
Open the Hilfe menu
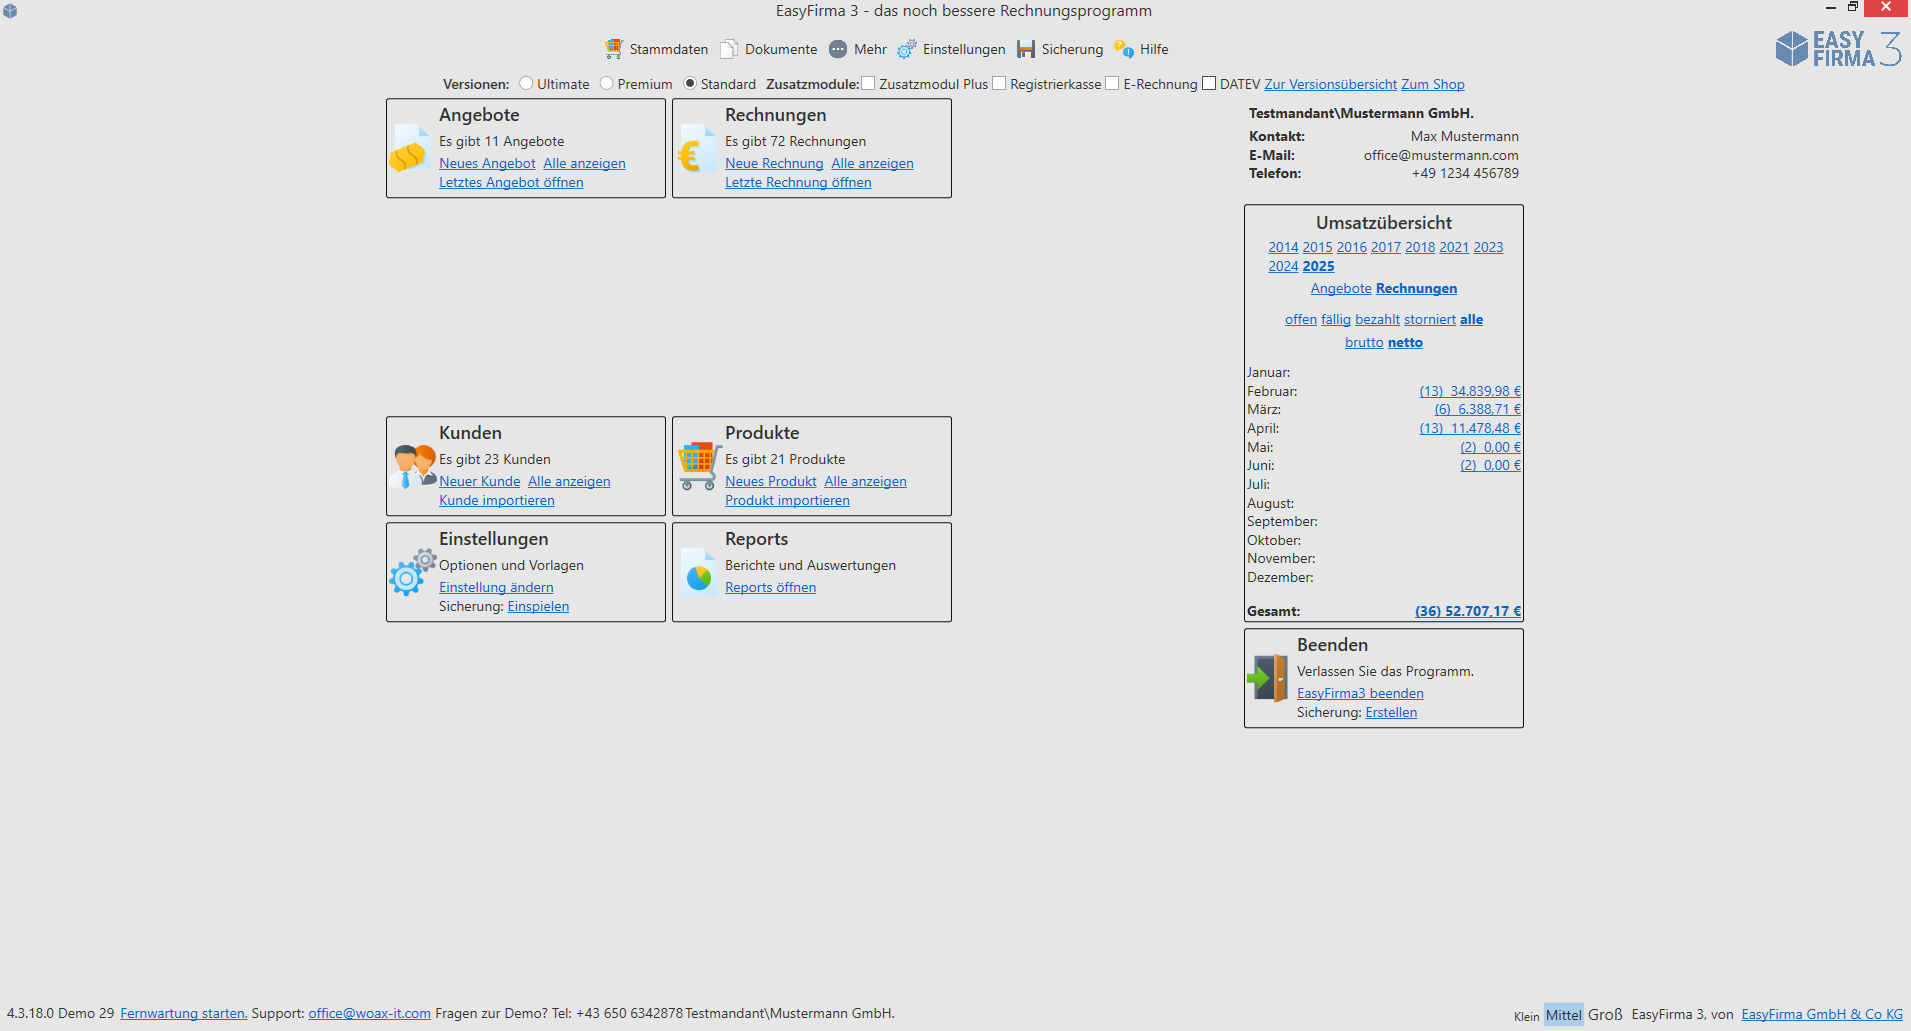pyautogui.click(x=1141, y=49)
